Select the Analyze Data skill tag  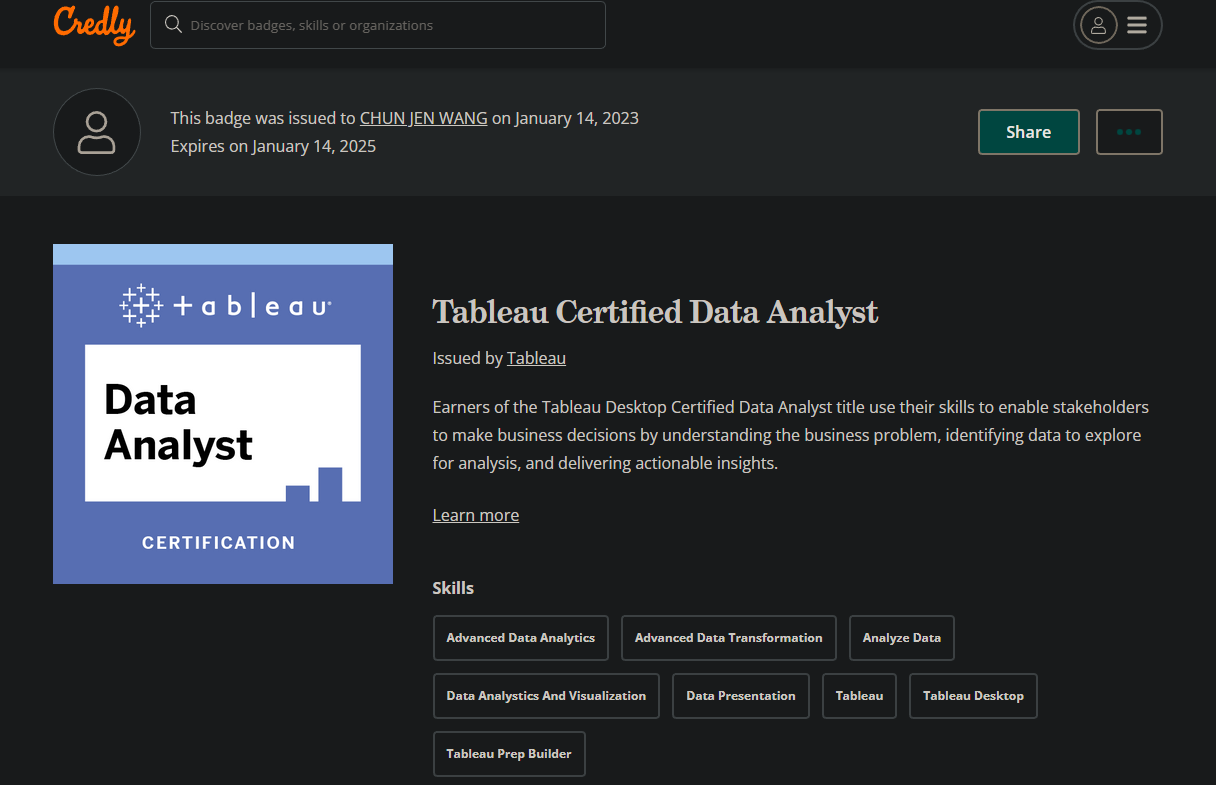point(902,638)
